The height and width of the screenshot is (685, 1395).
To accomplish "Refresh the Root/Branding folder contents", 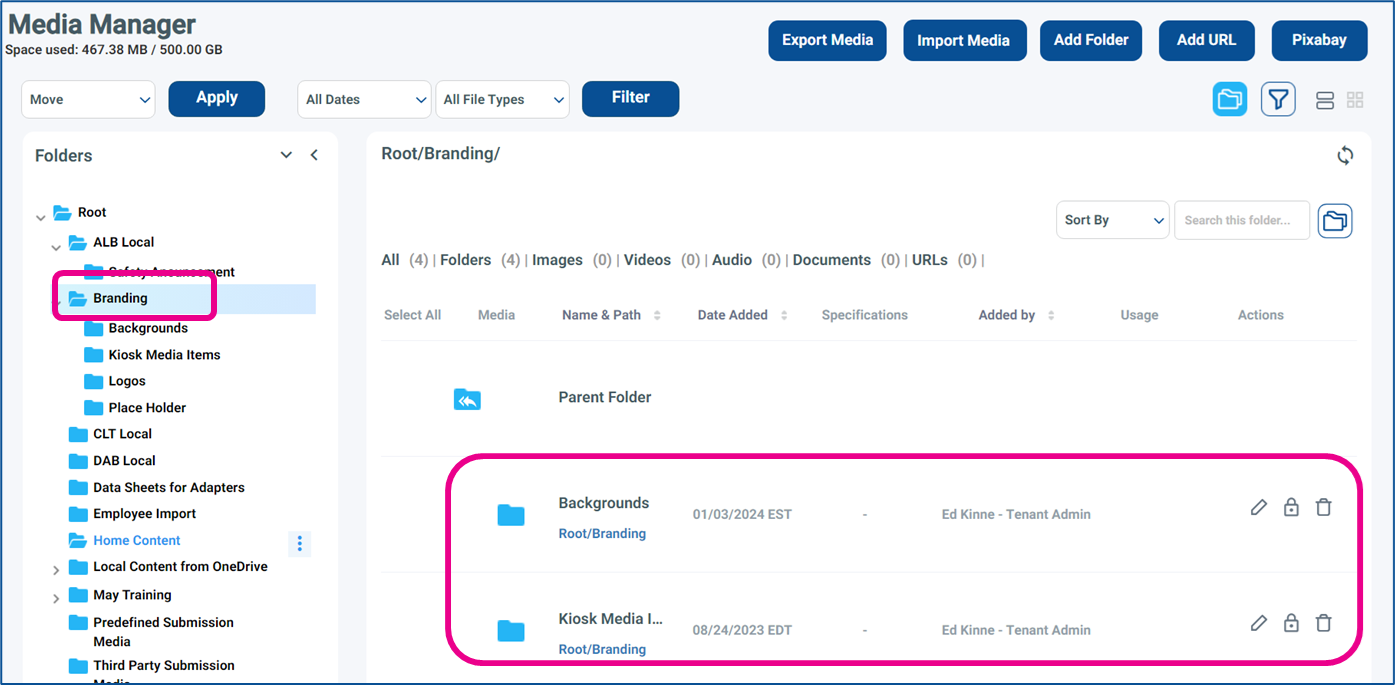I will (1345, 155).
